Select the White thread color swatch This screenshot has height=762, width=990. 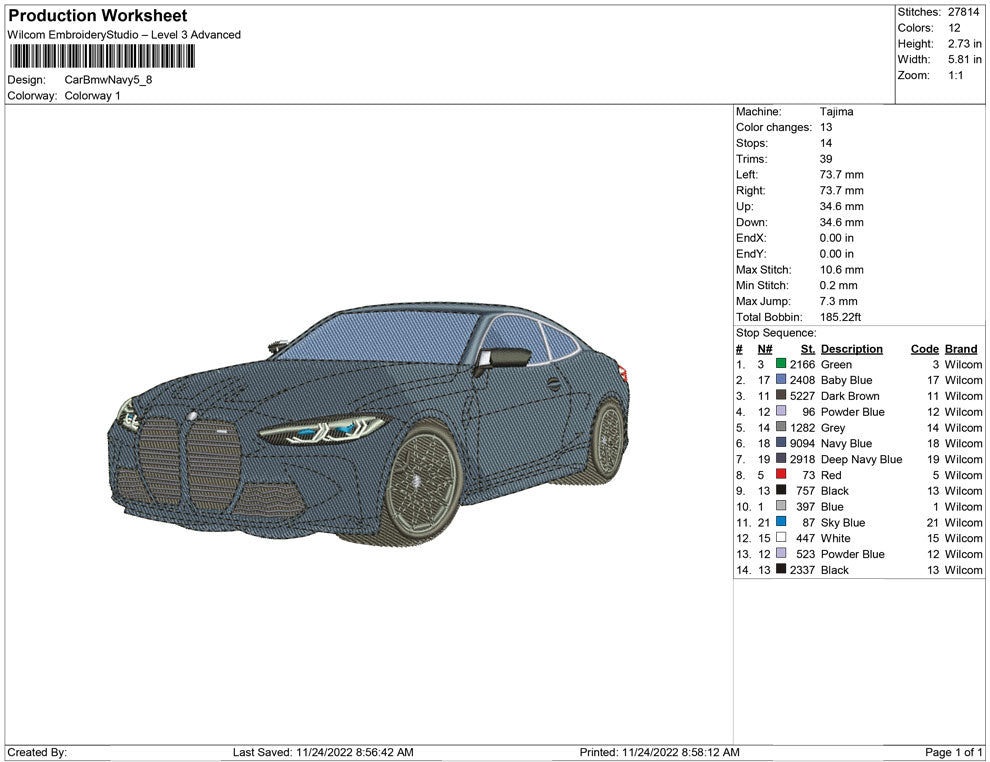(x=781, y=538)
